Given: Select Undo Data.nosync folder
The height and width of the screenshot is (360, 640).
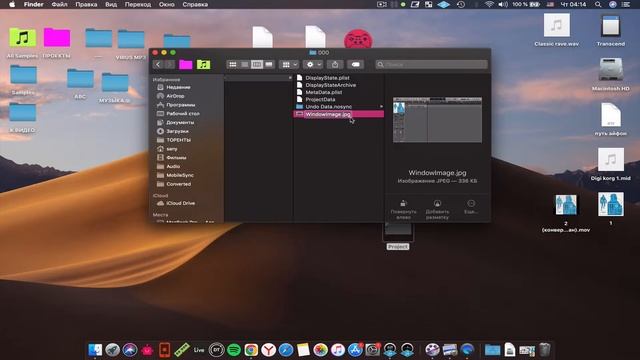Looking at the screenshot, I should 339,107.
